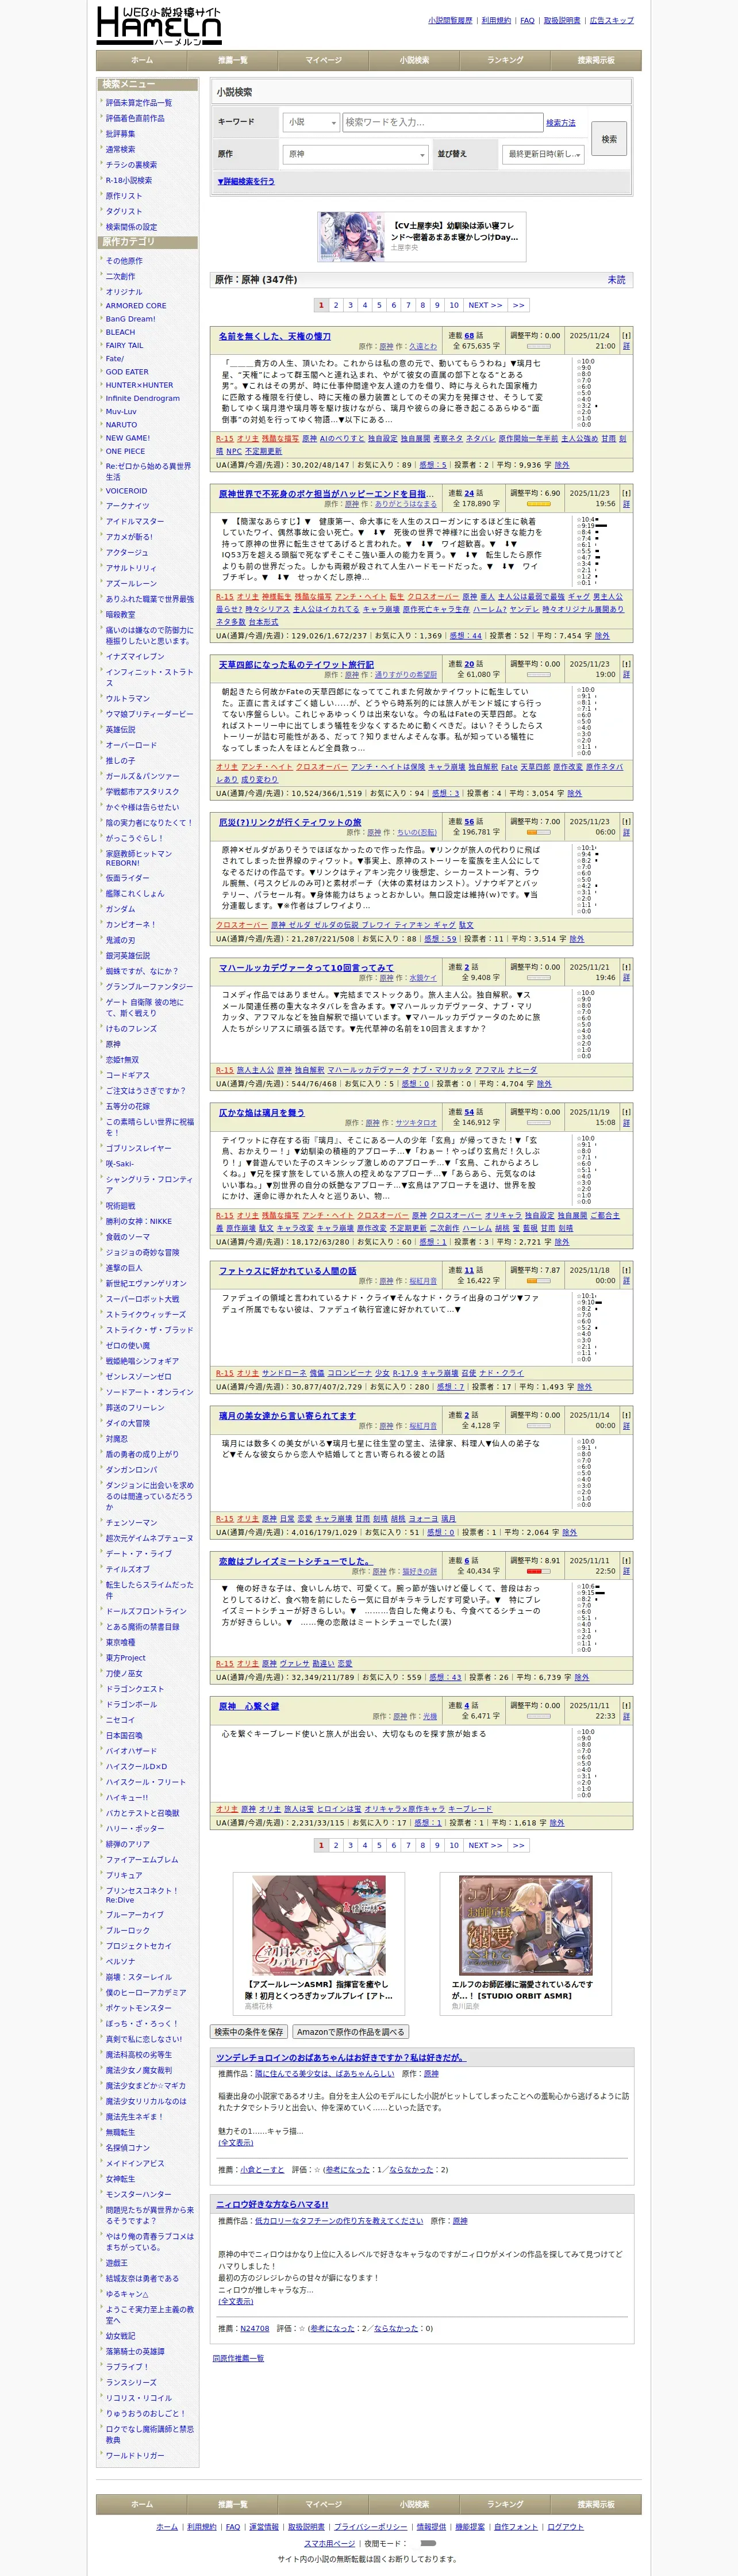Open 詳 details for ファトゥスに好かれている人間の話
The image size is (738, 2576).
(626, 1280)
